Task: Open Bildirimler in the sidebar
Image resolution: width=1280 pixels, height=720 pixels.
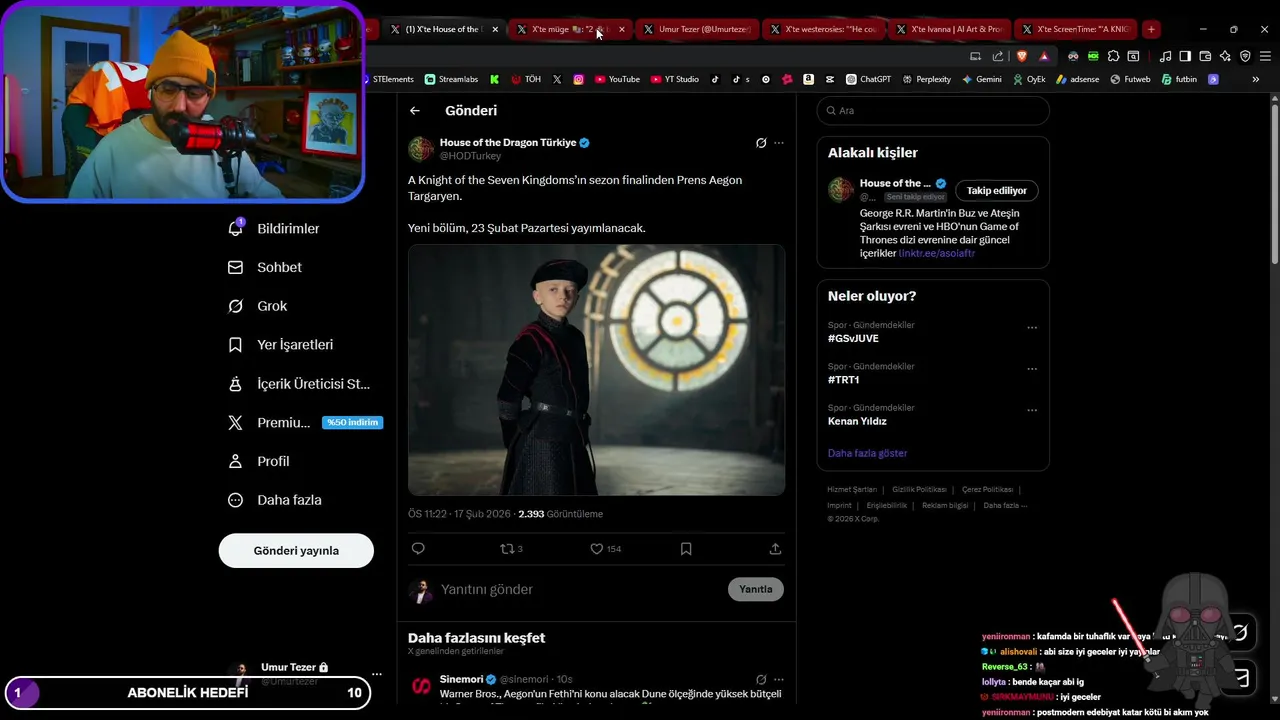Action: click(x=275, y=229)
